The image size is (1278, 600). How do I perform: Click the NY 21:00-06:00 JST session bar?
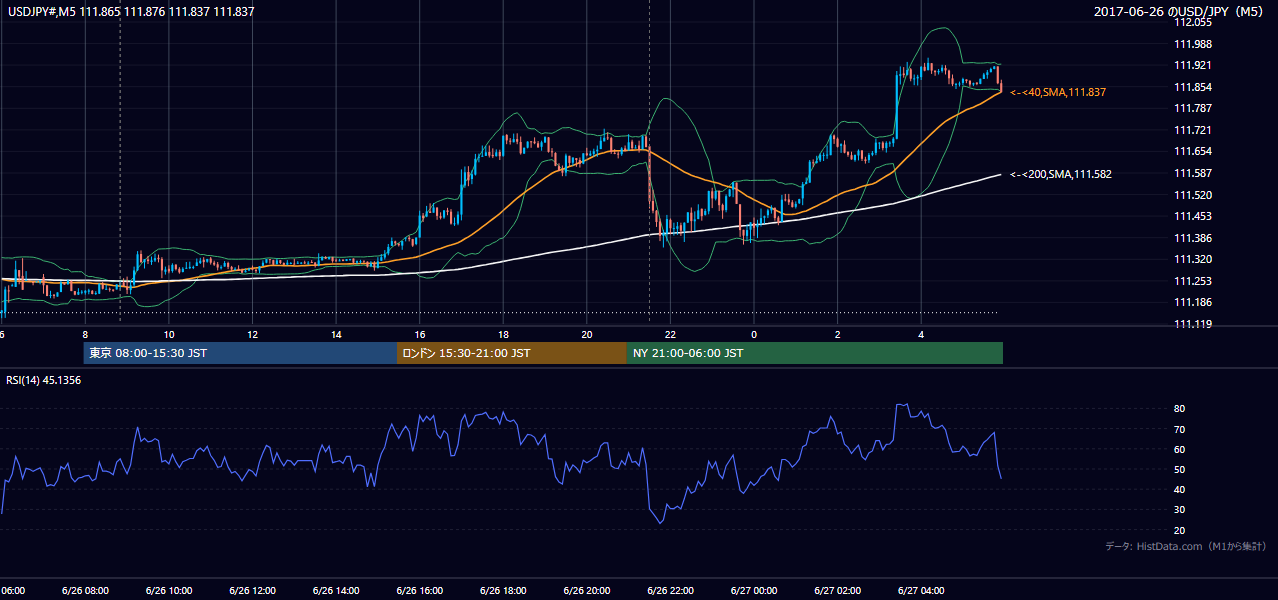click(x=815, y=353)
